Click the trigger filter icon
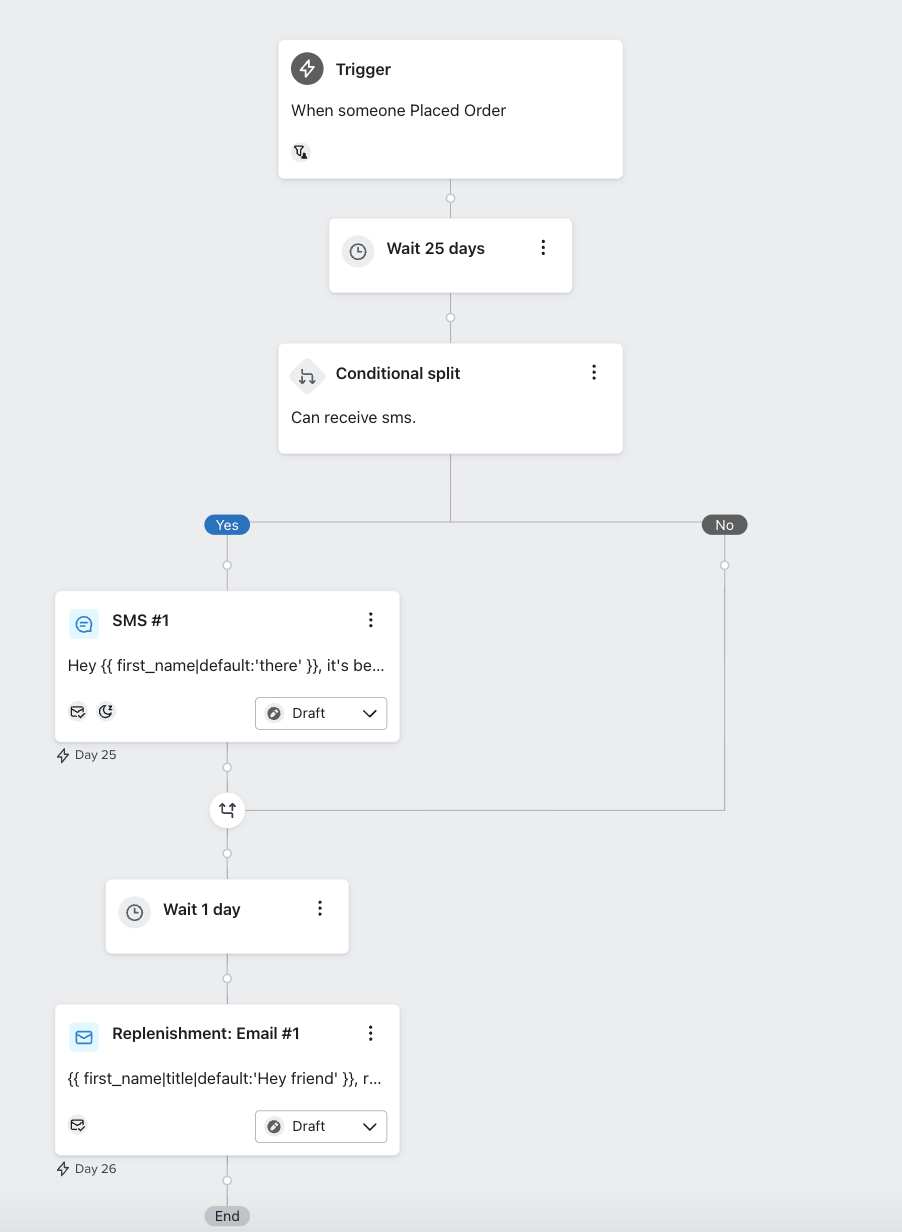The height and width of the screenshot is (1232, 902). tap(300, 152)
